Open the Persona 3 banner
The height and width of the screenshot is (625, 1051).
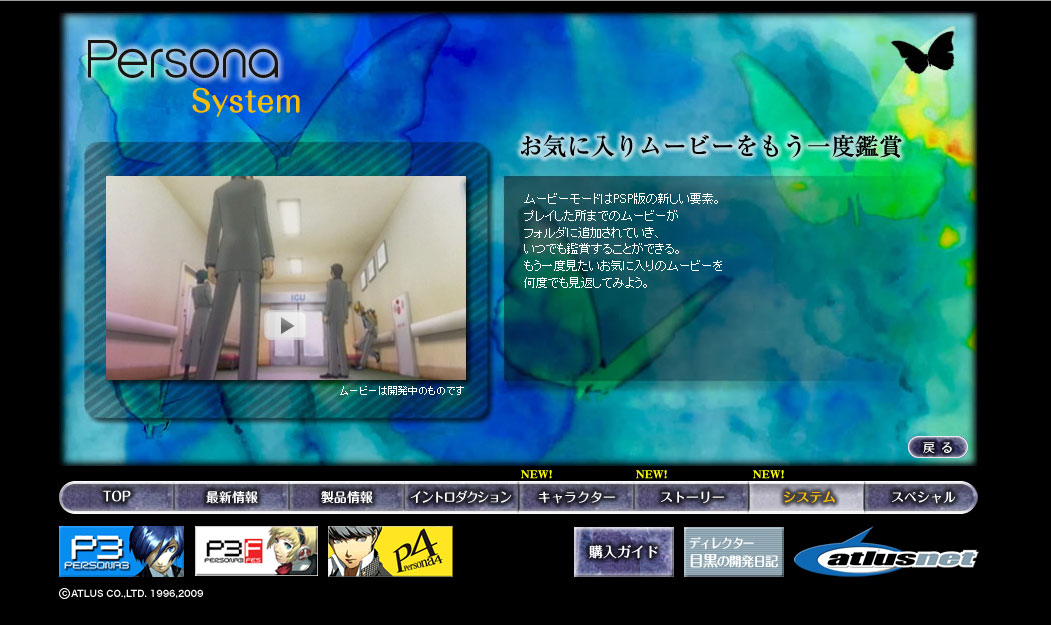[x=121, y=551]
